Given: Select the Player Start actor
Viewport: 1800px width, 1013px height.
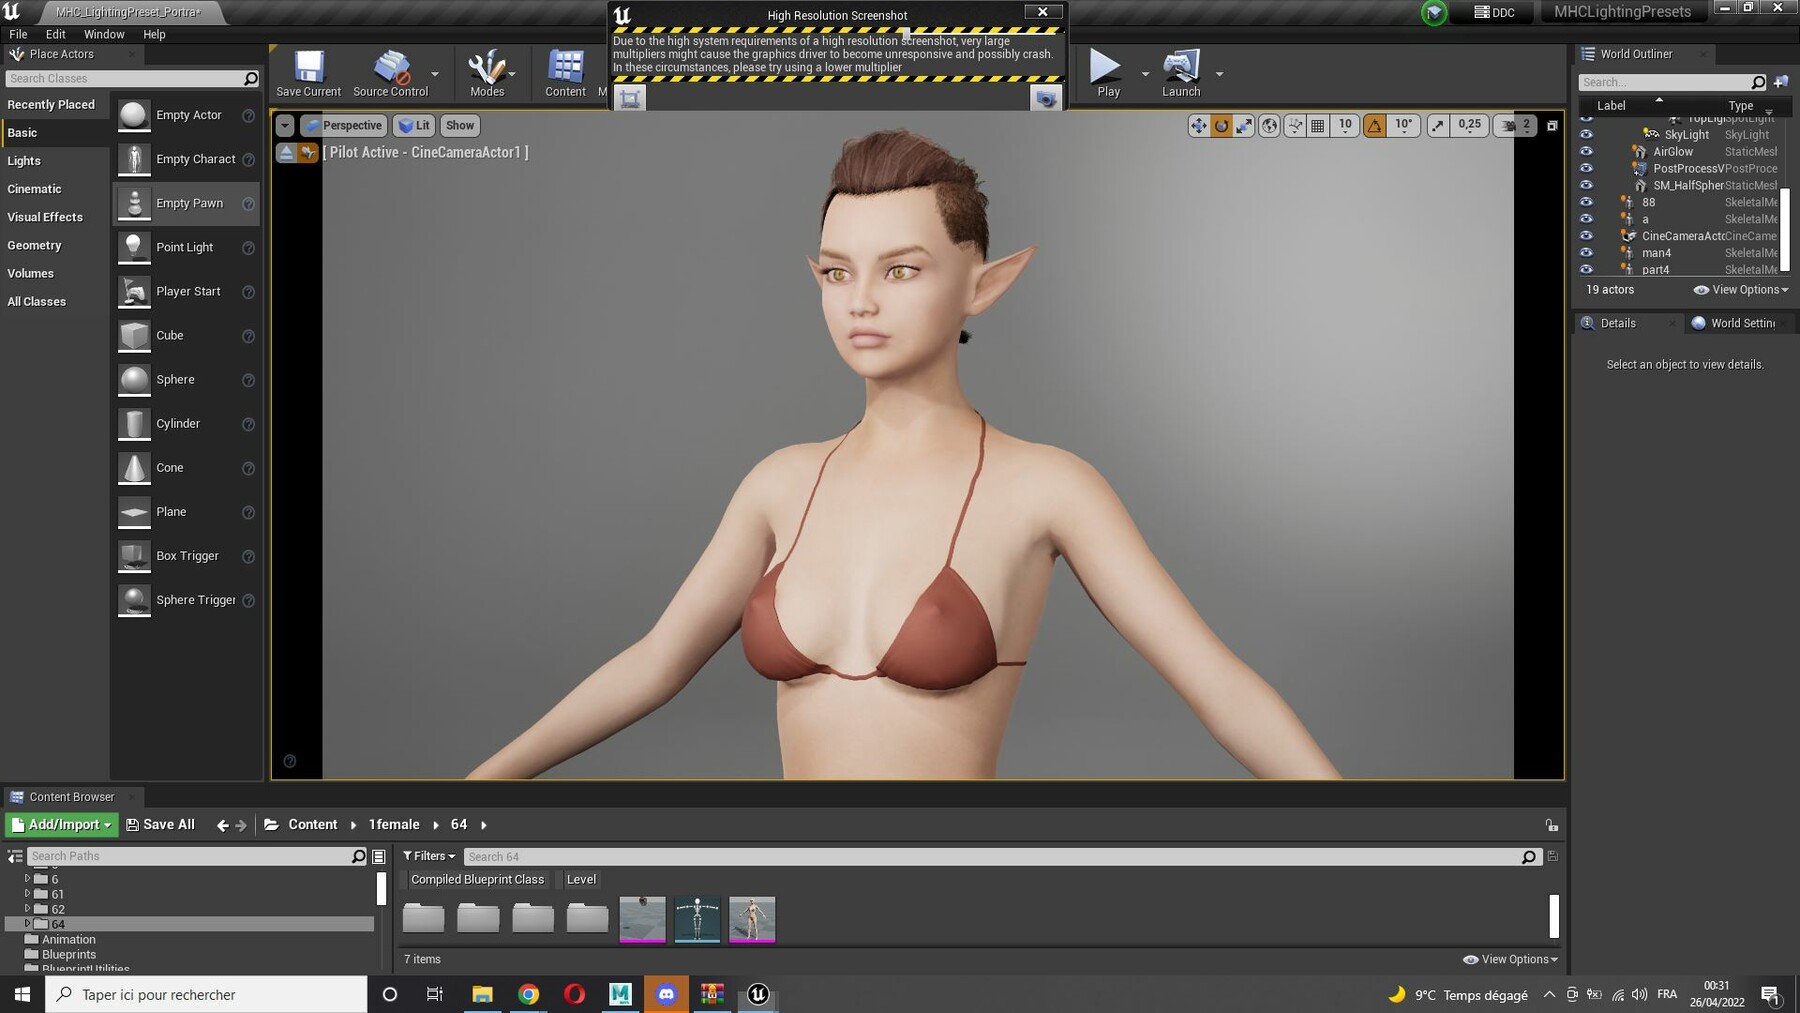Looking at the screenshot, I should point(186,291).
